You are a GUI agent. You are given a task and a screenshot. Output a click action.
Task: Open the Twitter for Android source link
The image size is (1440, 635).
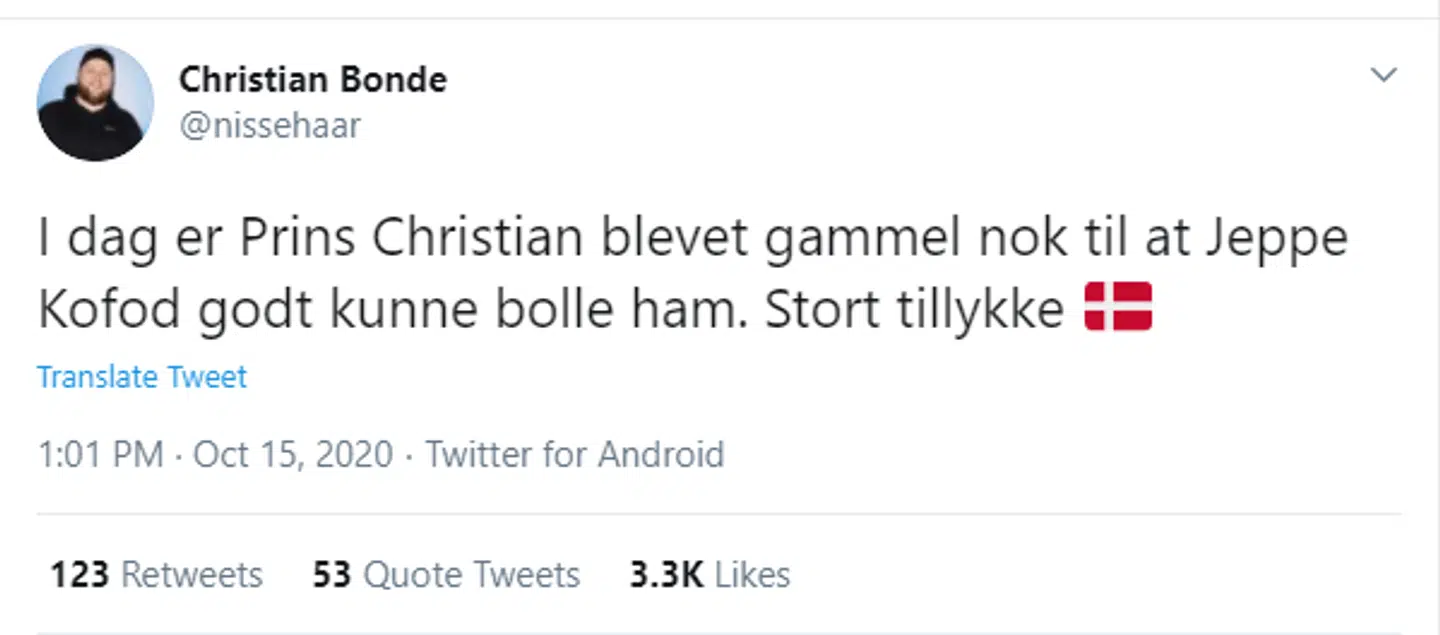tap(575, 454)
